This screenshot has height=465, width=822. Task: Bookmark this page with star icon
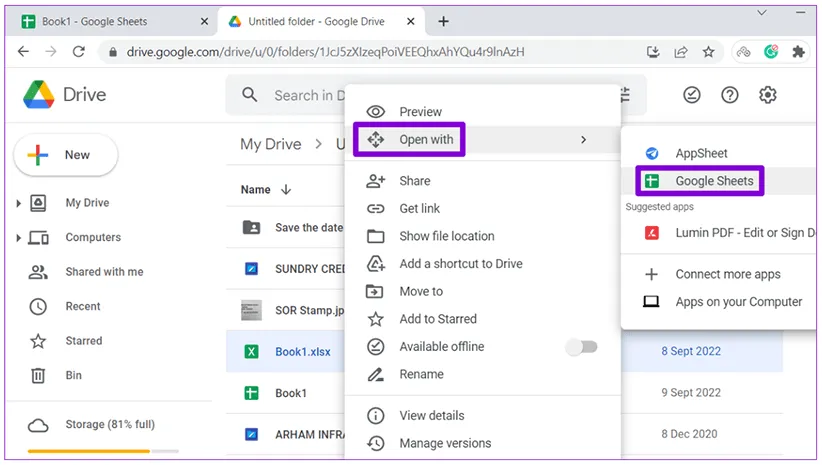[708, 52]
